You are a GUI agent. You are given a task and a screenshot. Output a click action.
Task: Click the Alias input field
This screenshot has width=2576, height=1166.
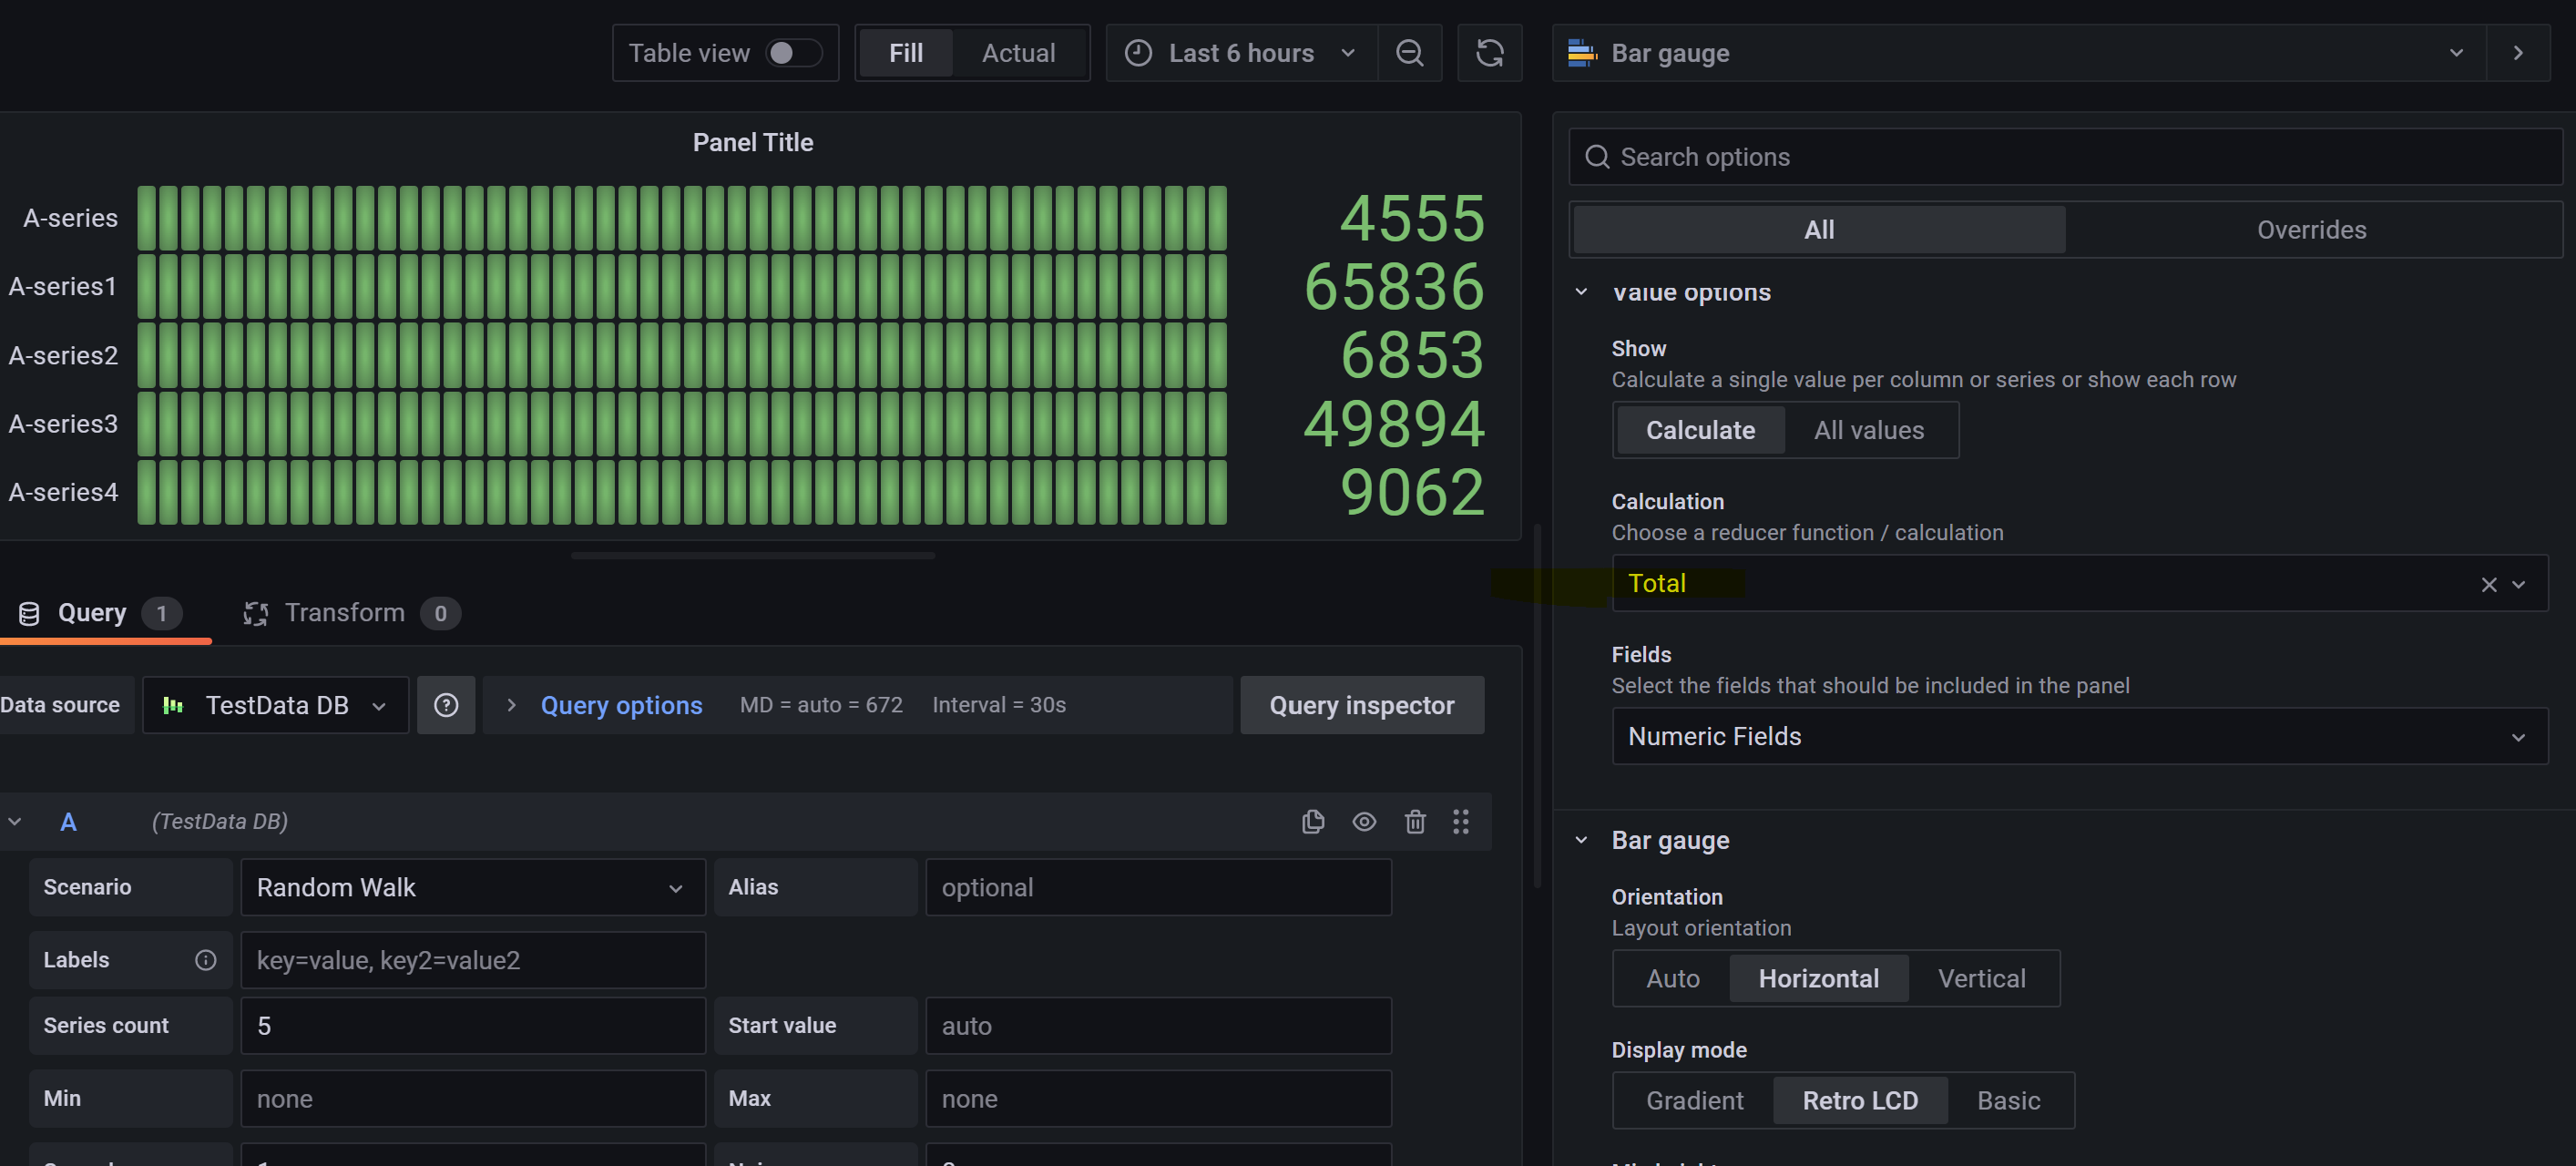coord(1157,886)
